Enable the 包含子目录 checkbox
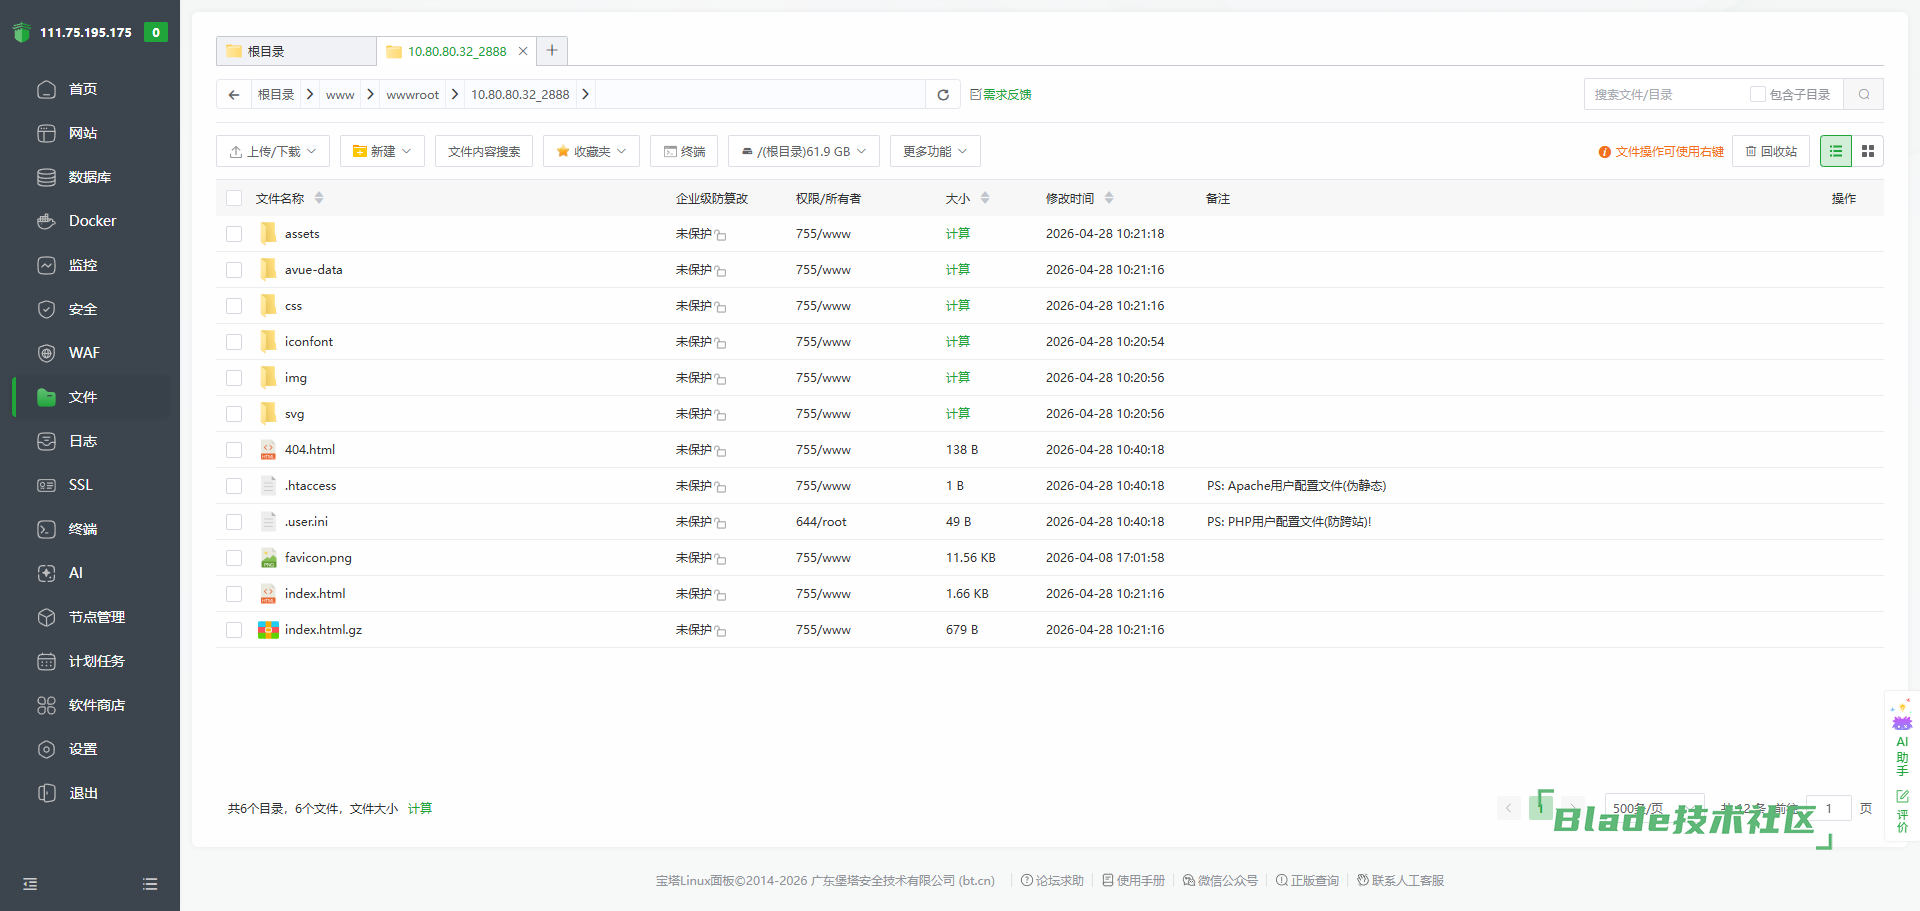 pos(1757,95)
